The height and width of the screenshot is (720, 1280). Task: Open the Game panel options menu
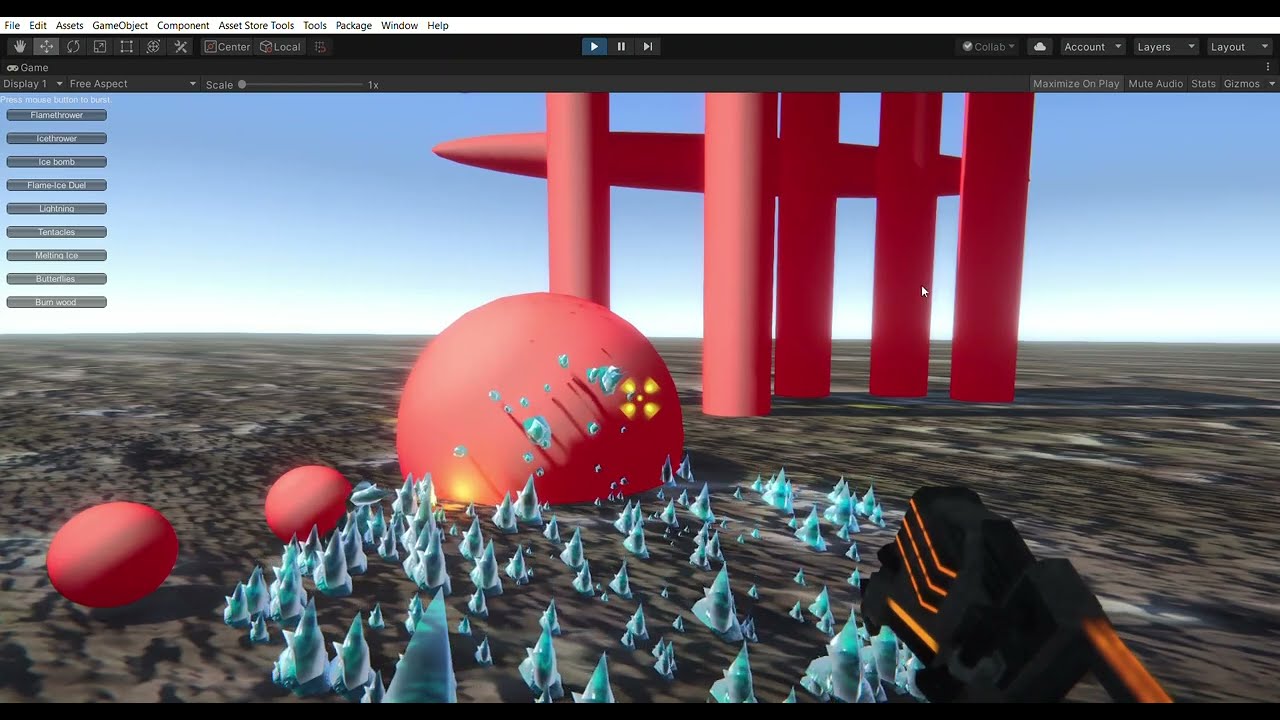1268,67
